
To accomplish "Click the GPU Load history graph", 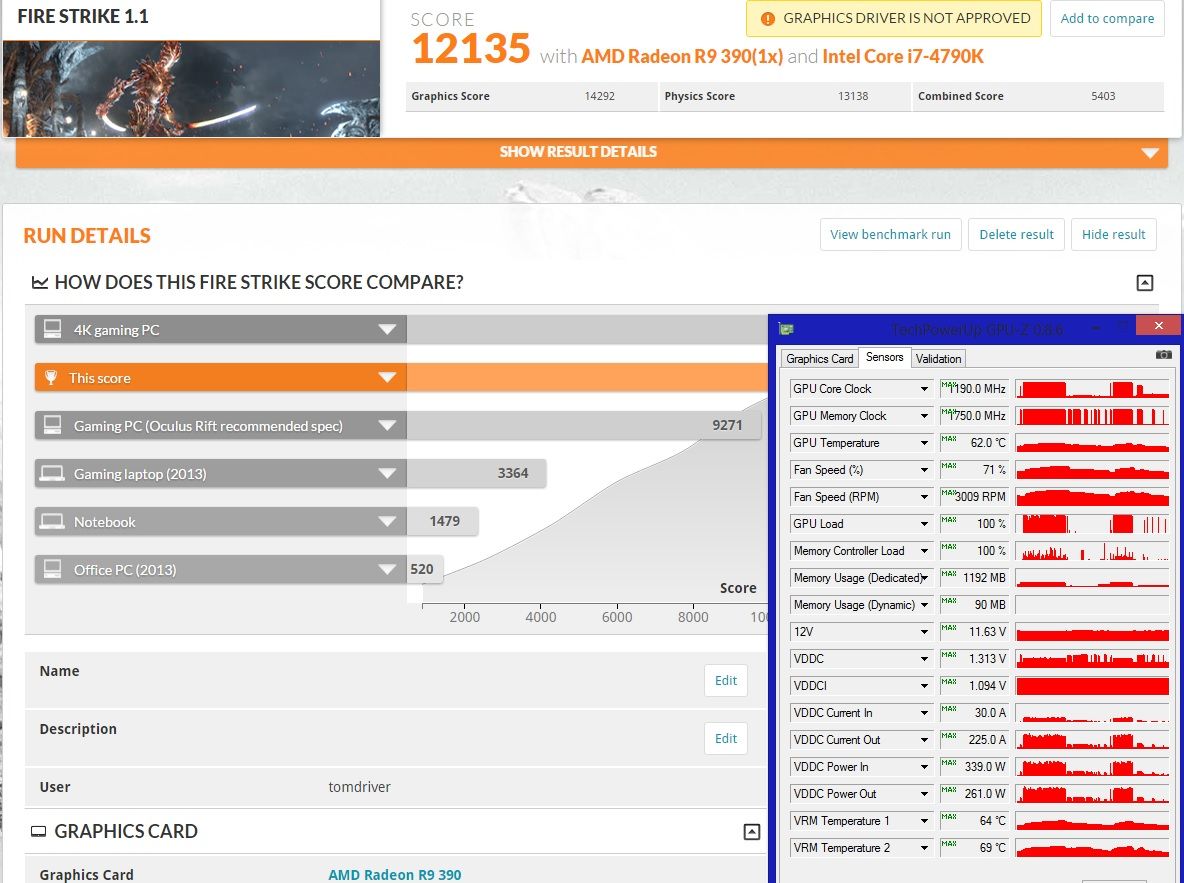I will [1093, 524].
